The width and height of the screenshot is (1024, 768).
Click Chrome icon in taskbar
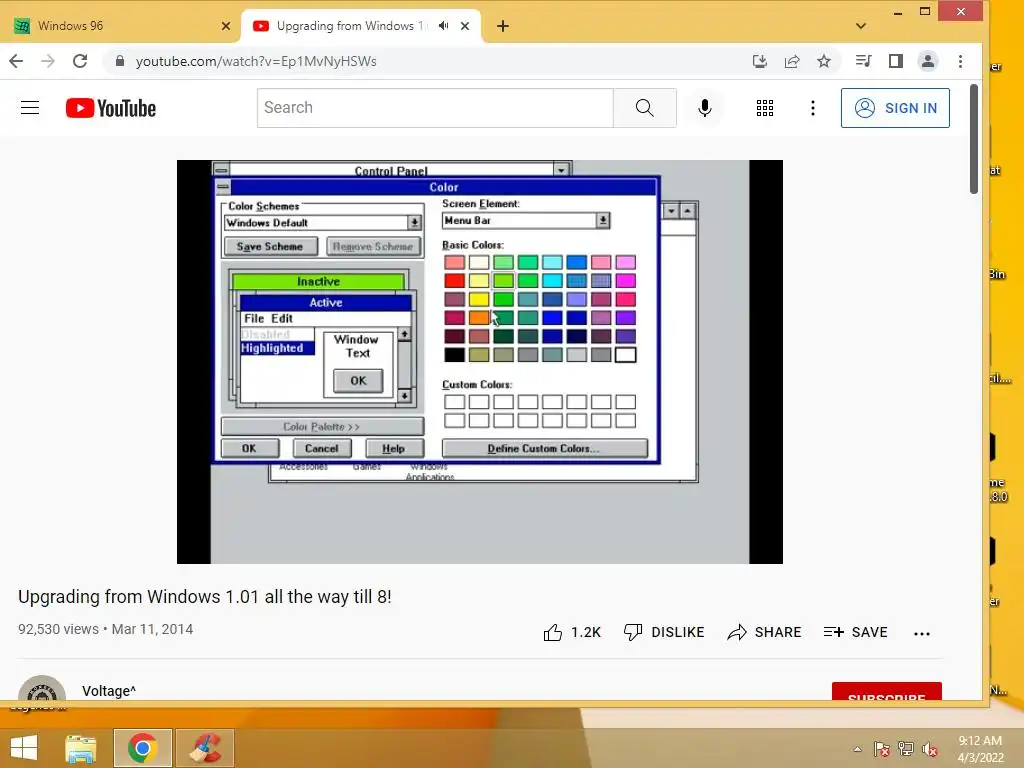[x=142, y=748]
